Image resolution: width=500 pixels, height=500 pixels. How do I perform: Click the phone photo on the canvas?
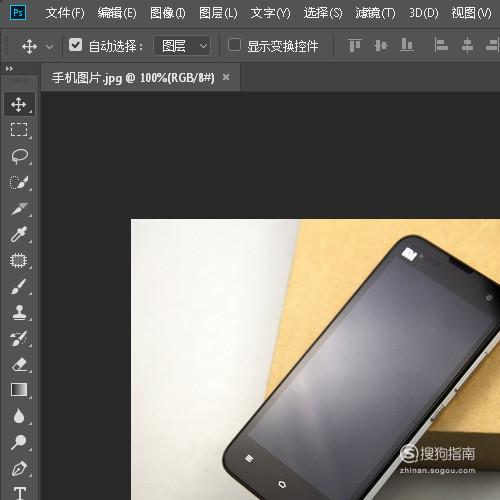[315, 359]
